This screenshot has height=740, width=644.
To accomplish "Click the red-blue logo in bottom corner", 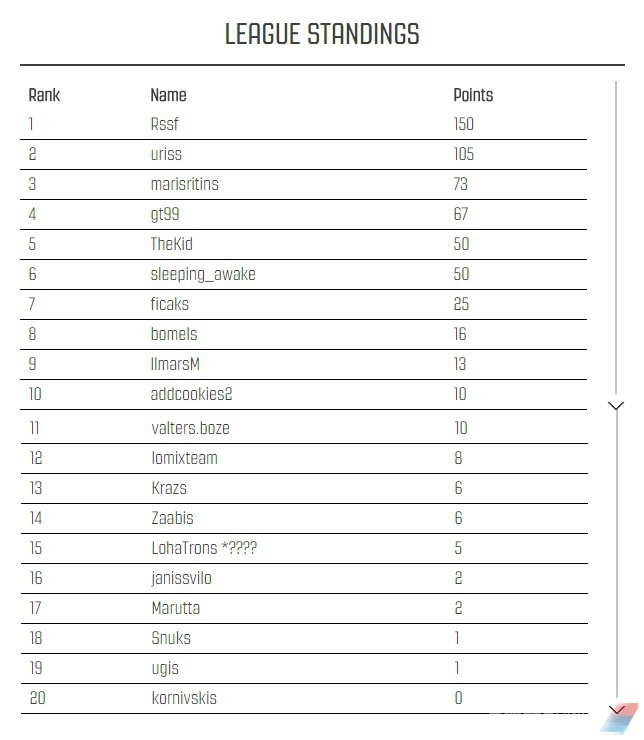I will pos(619,719).
